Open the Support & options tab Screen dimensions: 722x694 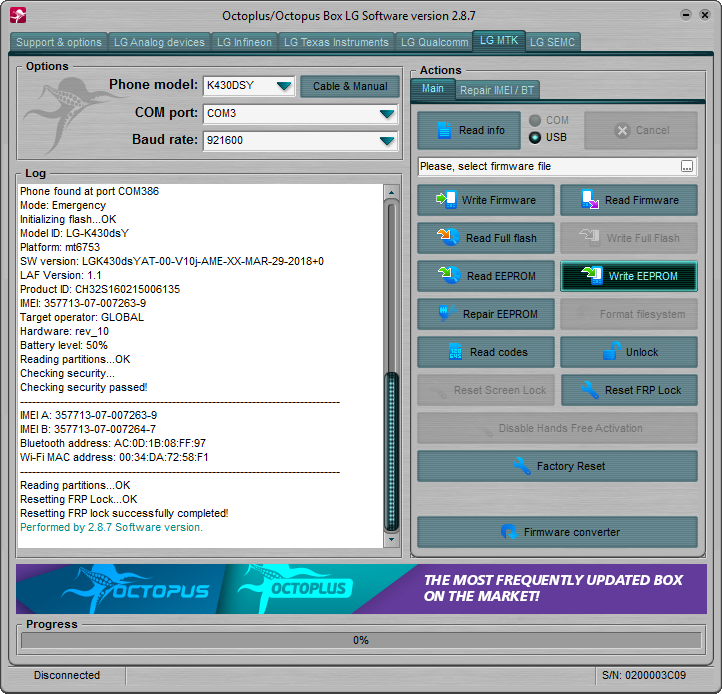[x=58, y=42]
